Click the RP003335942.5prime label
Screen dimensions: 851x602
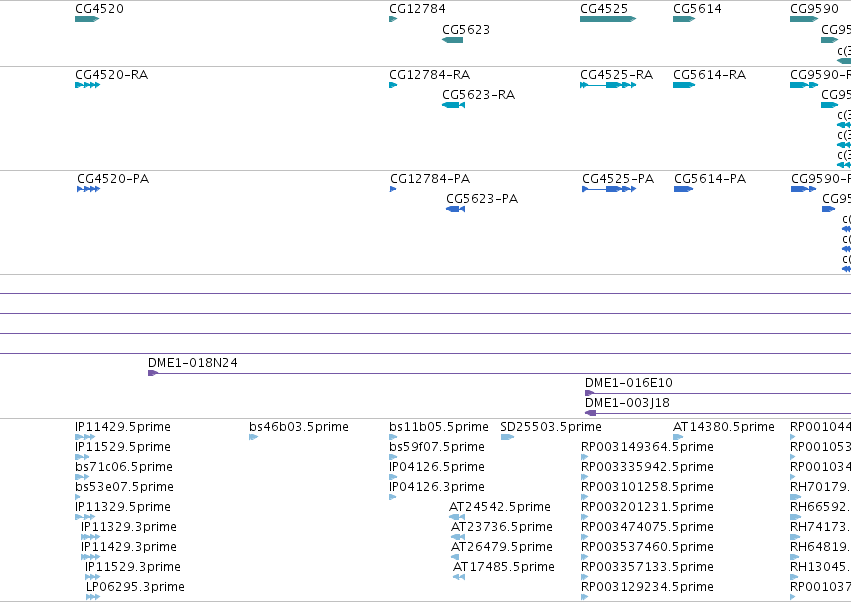click(x=647, y=467)
